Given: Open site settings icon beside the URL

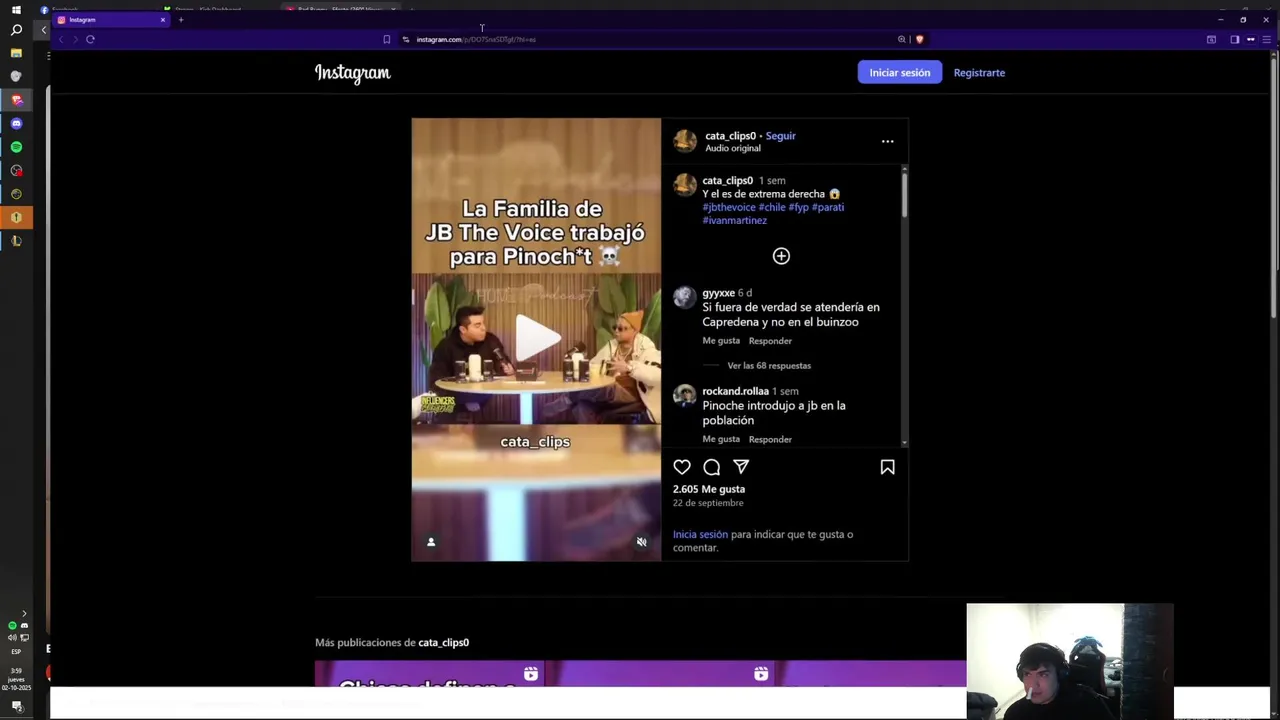Looking at the screenshot, I should point(406,39).
